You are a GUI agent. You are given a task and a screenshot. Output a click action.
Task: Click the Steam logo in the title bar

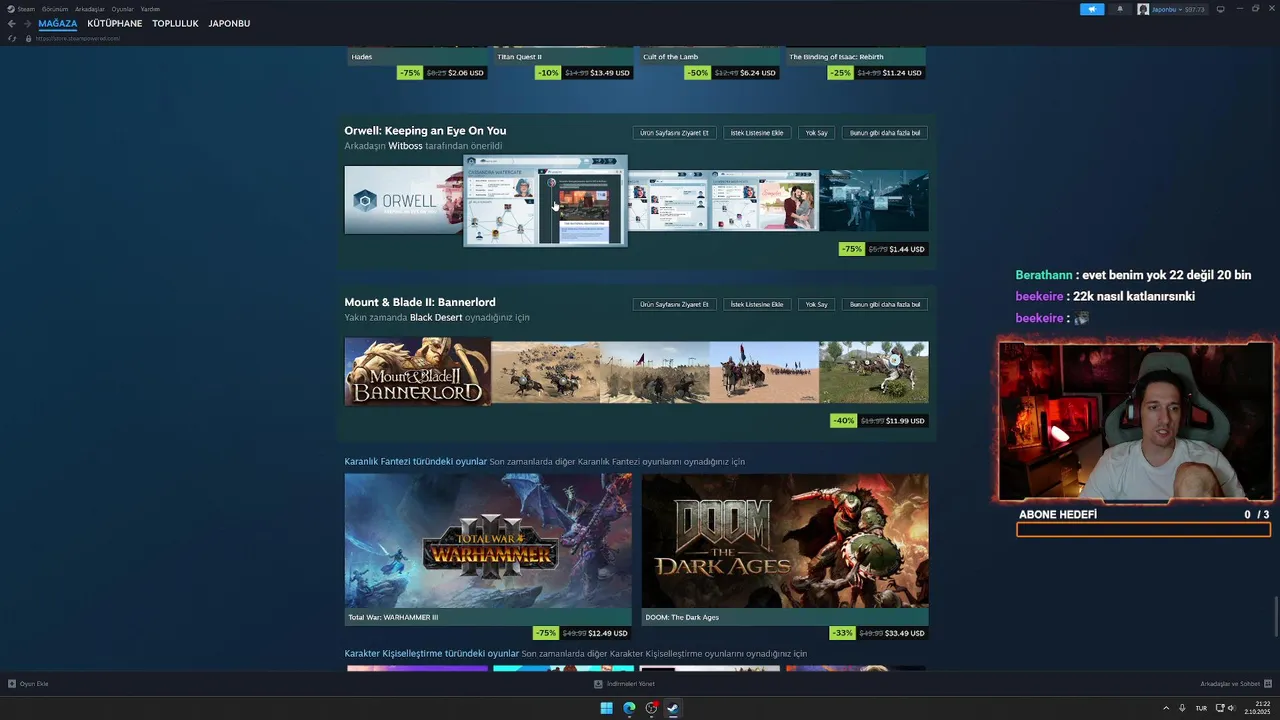11,9
